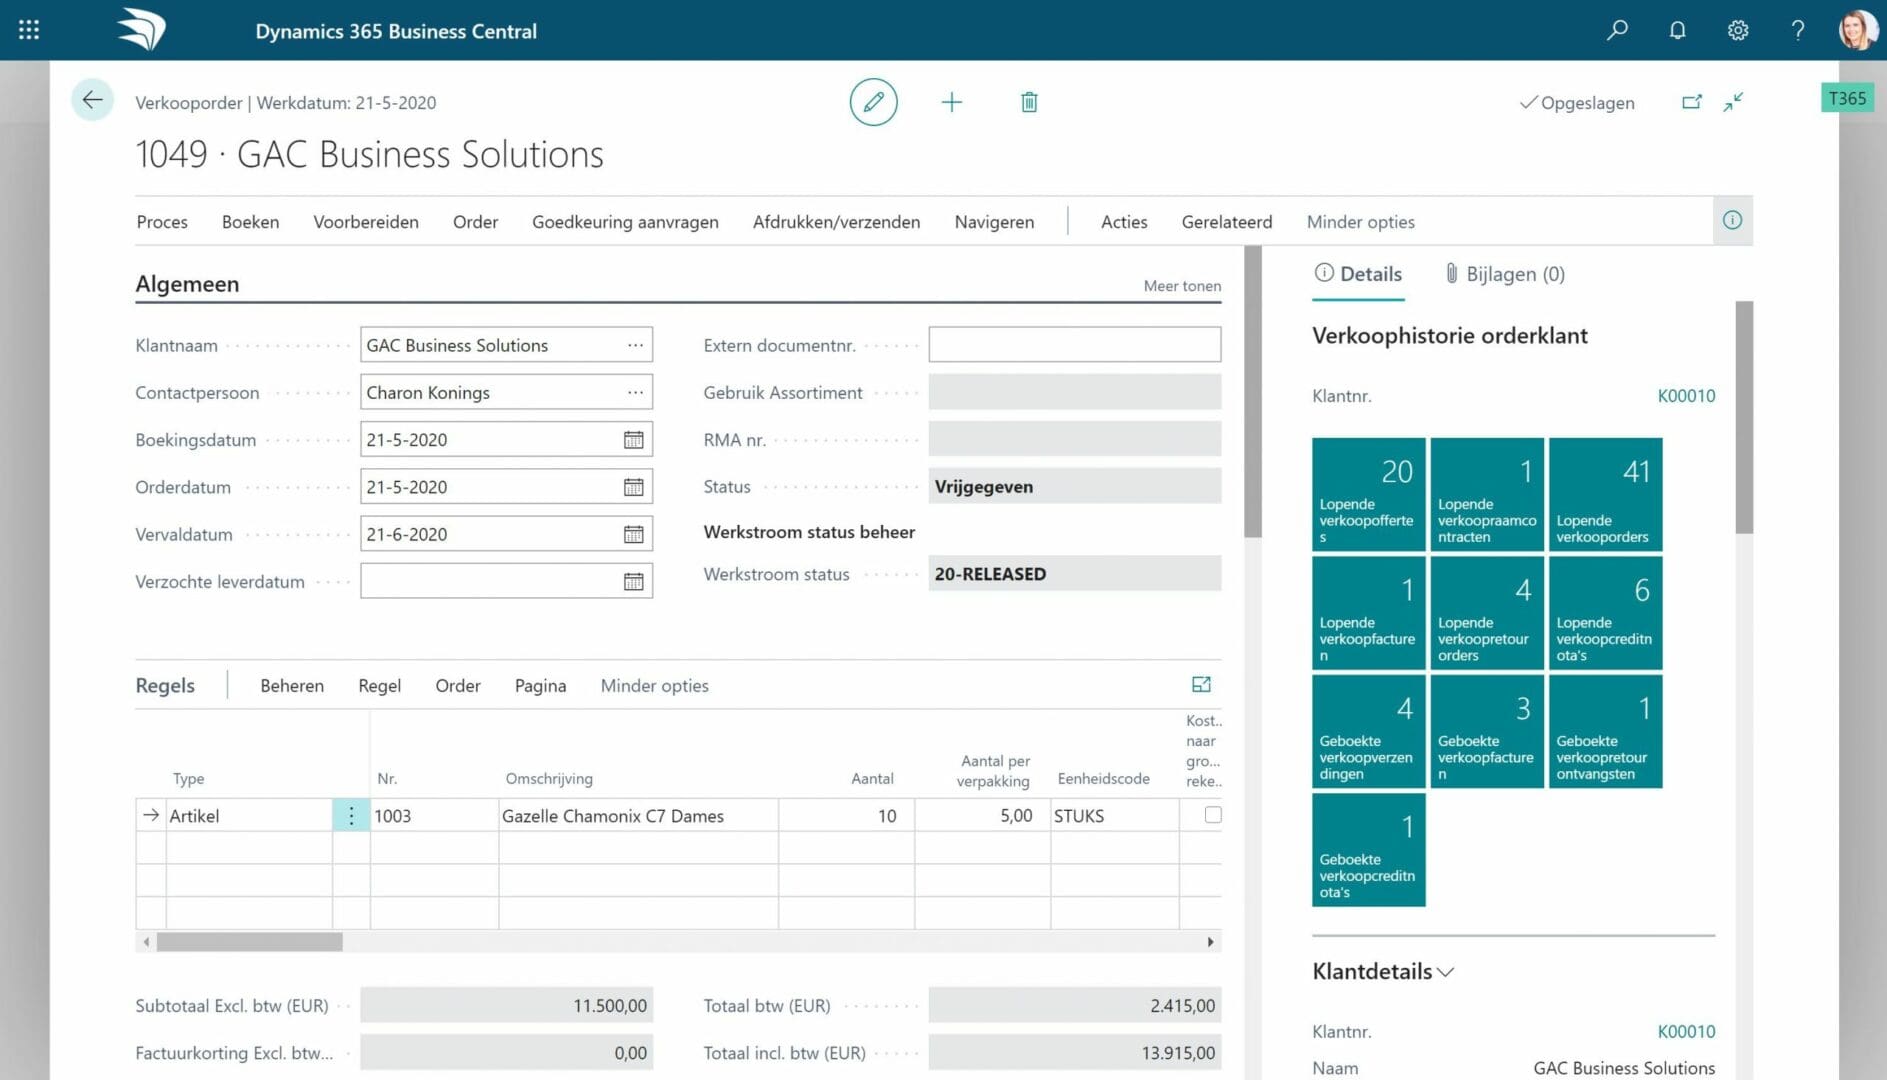Click the left scroll arrow of lines grid

click(147, 942)
